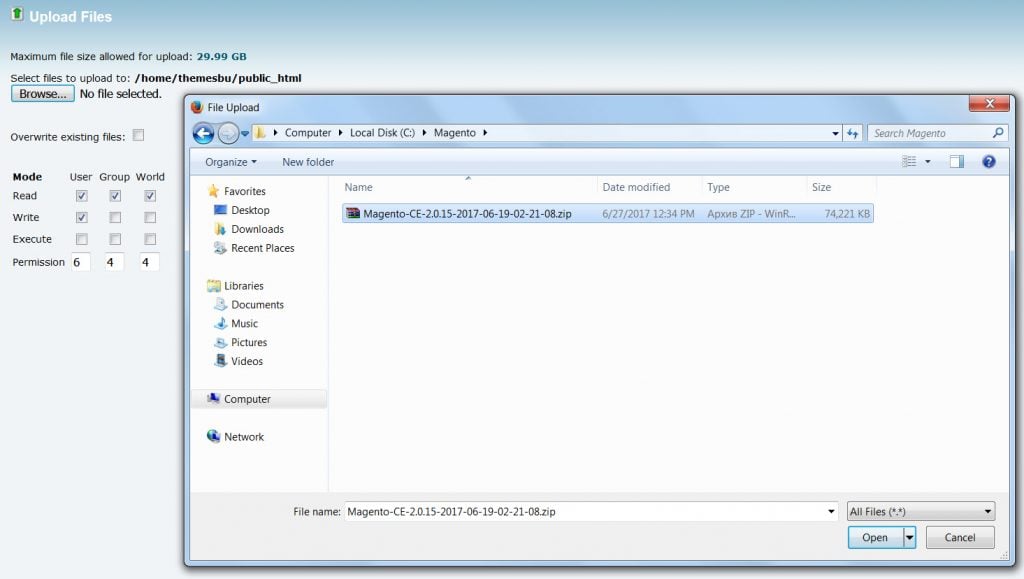Expand the File name history dropdown
Image resolution: width=1024 pixels, height=579 pixels.
pyautogui.click(x=832, y=511)
